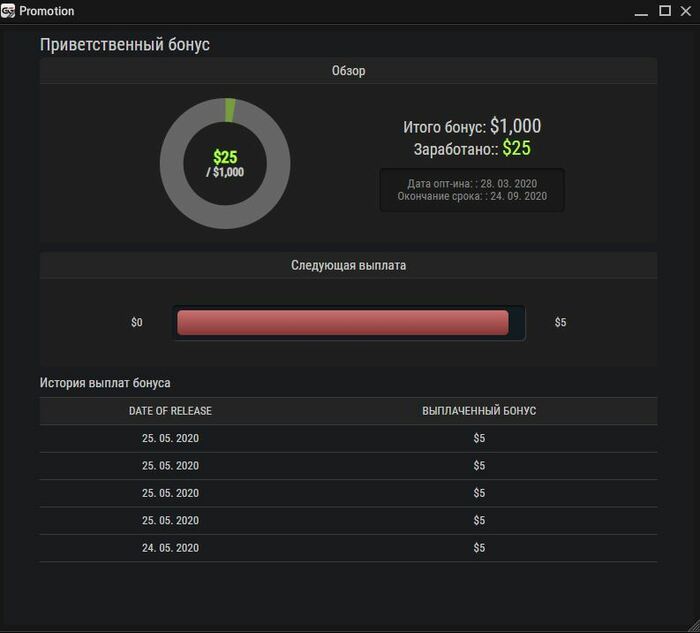The width and height of the screenshot is (700, 633).
Task: Maximize the Promotion window
Action: (x=665, y=11)
